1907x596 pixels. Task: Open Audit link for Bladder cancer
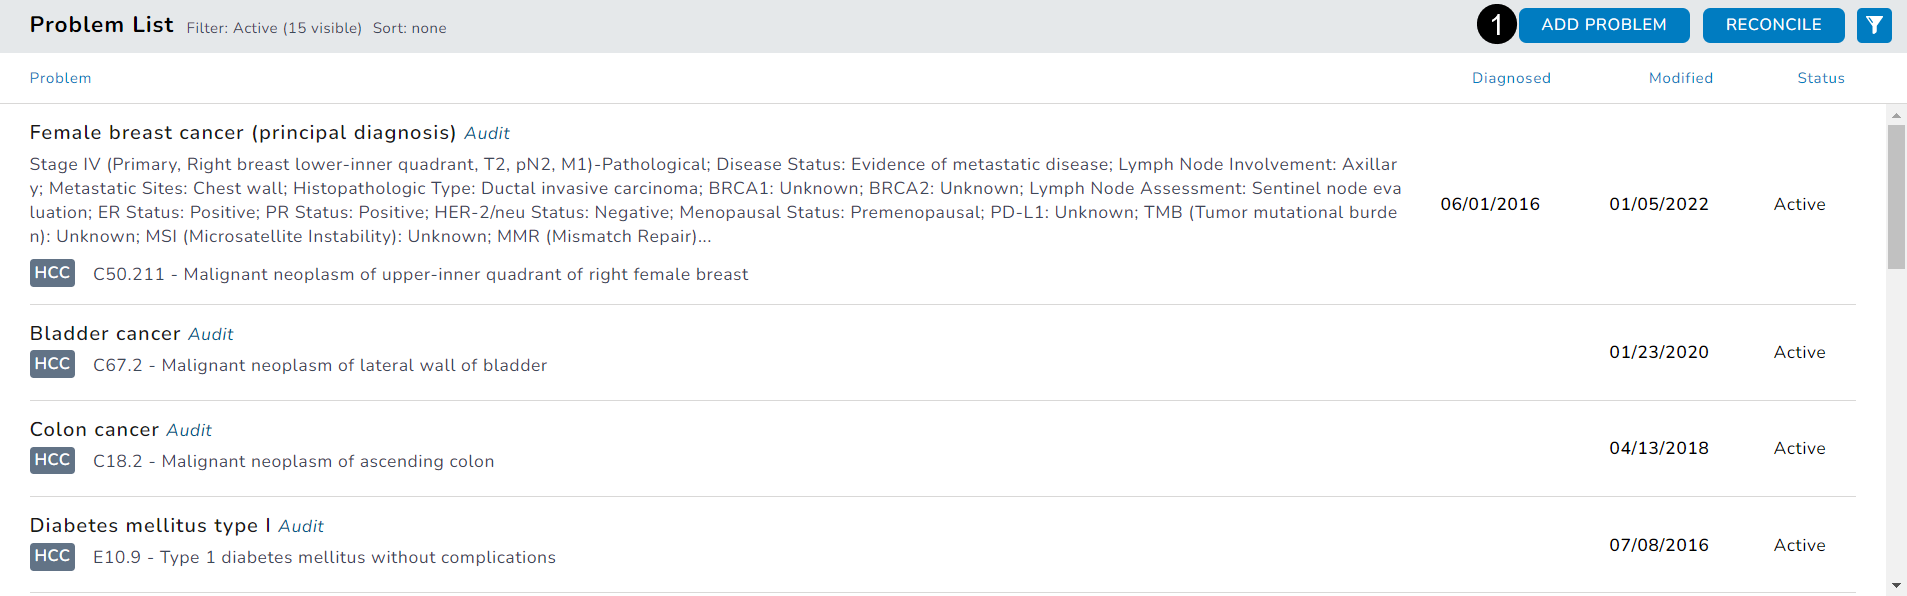(x=211, y=334)
